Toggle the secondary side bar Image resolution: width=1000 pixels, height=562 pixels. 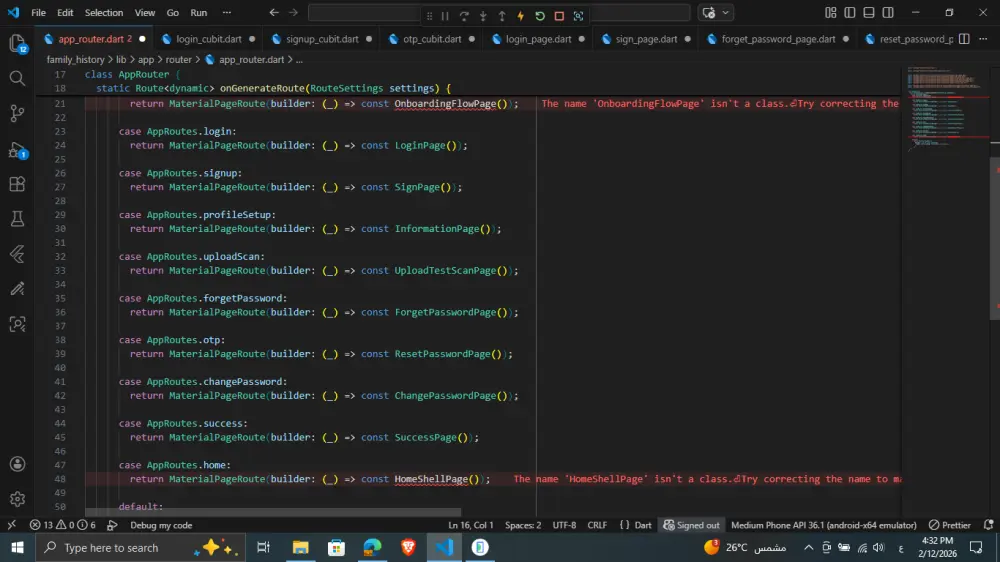click(888, 13)
